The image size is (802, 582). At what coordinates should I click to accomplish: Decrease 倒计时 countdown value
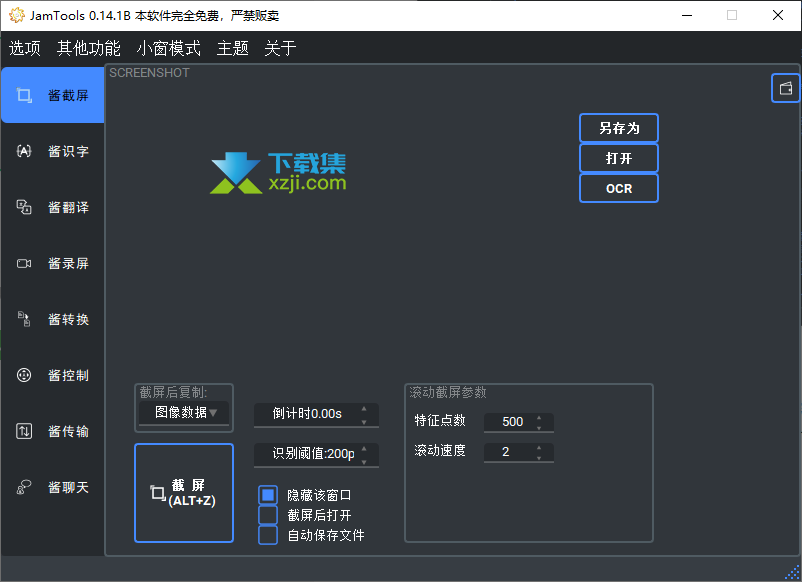[x=364, y=422]
